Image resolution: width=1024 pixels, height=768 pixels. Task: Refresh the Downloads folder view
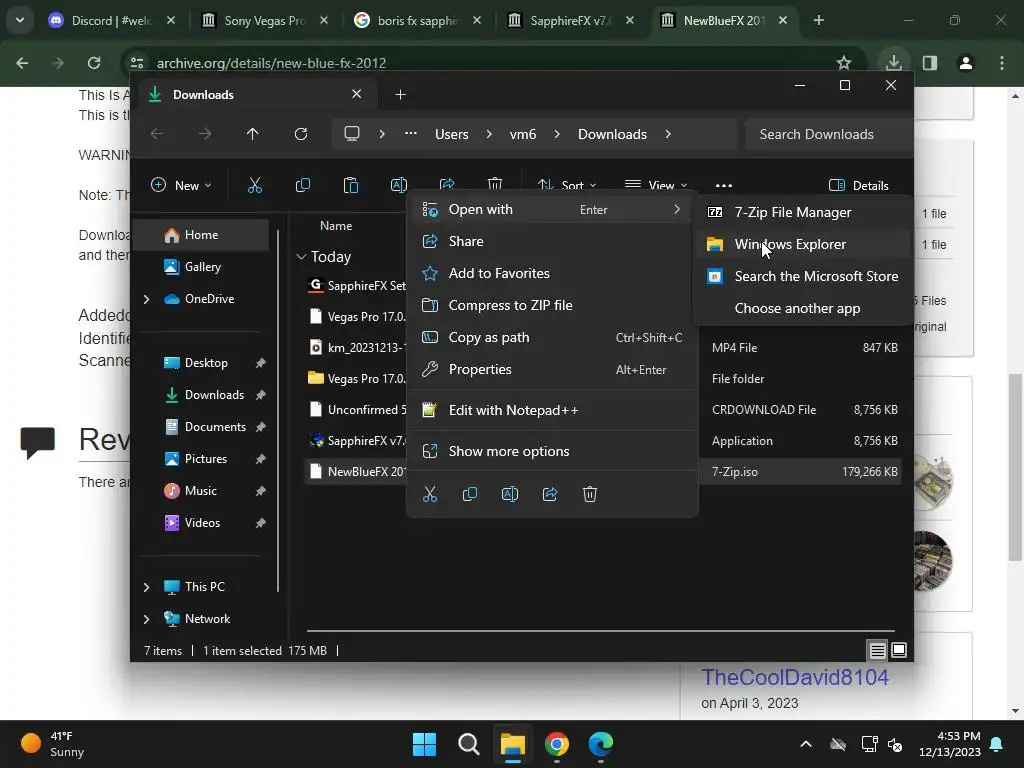[x=300, y=134]
